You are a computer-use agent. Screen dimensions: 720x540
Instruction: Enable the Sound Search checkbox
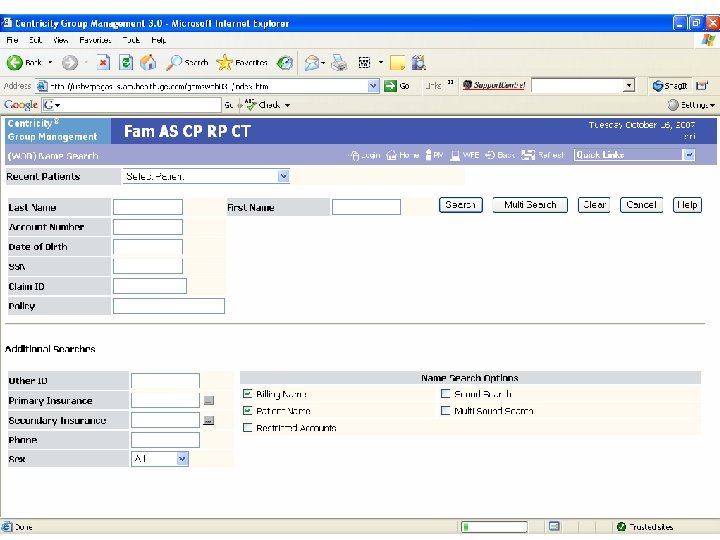445,394
